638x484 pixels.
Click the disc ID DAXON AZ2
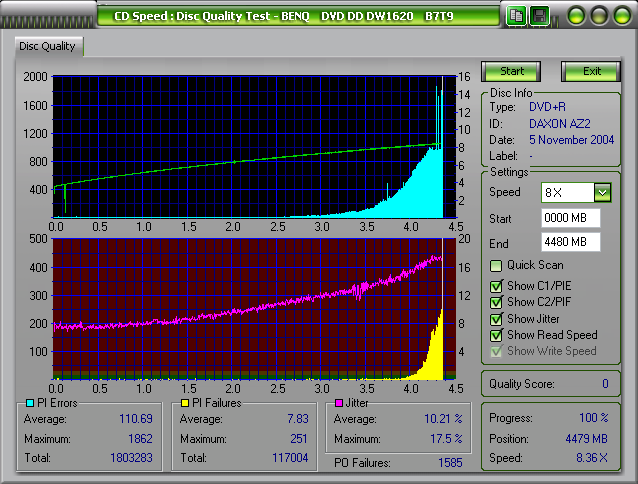point(560,124)
